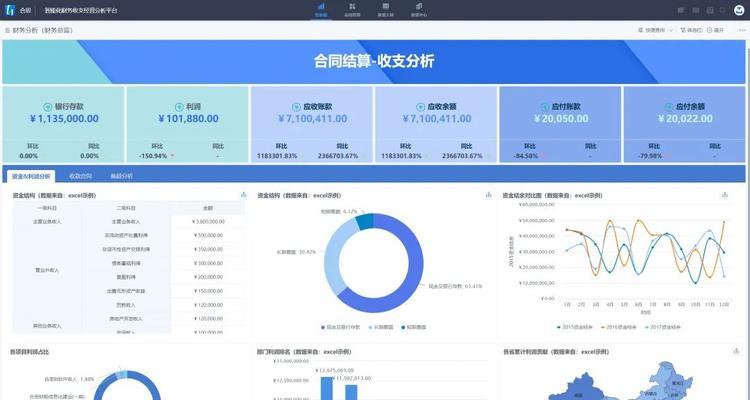Click chart-type icon on the 资金结构 table panel
The height and width of the screenshot is (400, 750).
(244, 195)
